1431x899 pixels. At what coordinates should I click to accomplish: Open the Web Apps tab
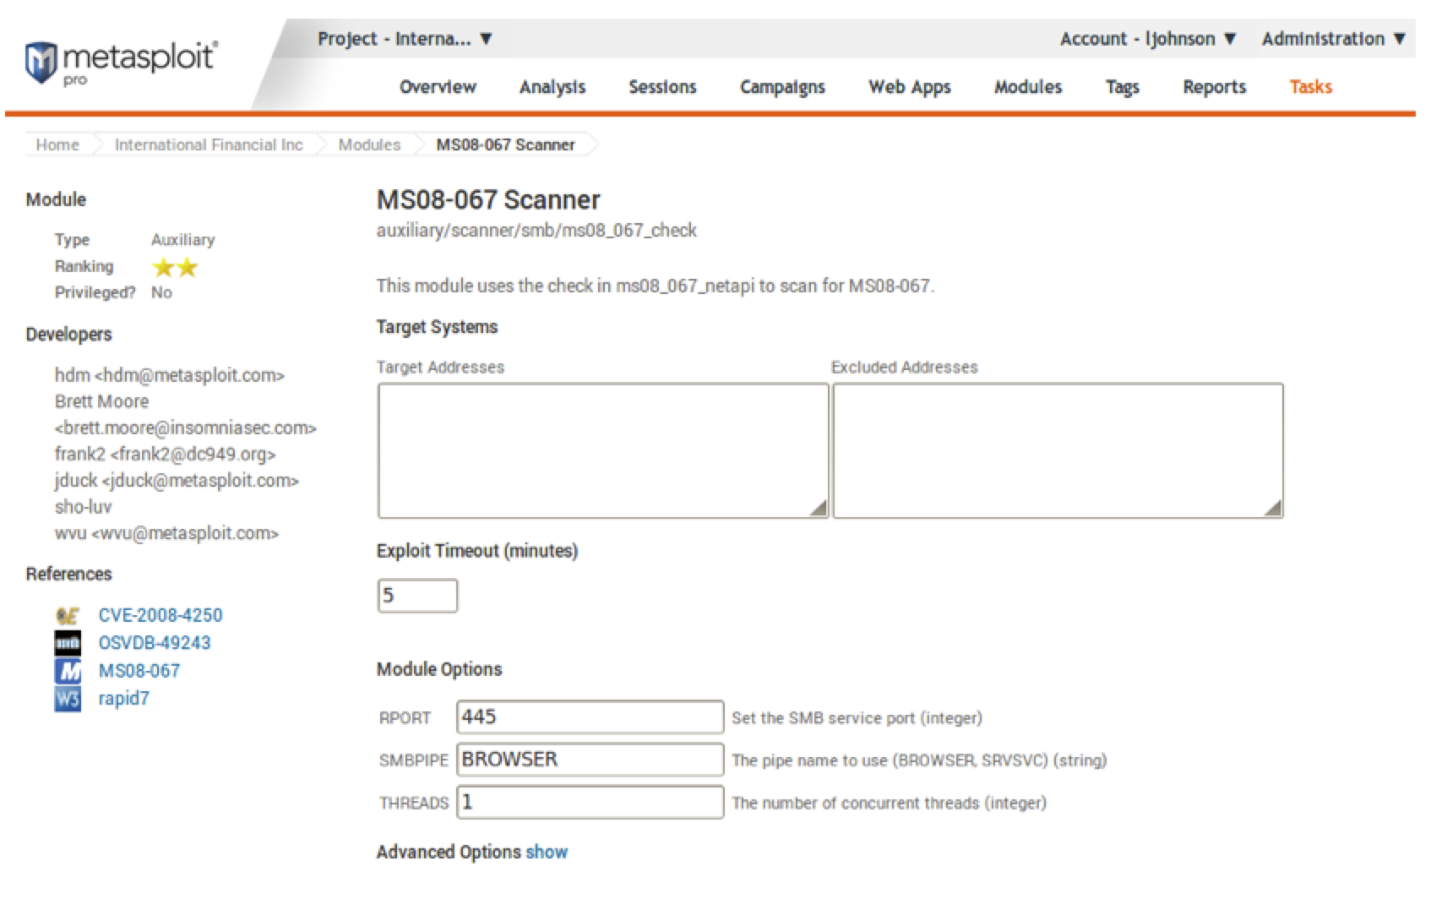point(909,87)
